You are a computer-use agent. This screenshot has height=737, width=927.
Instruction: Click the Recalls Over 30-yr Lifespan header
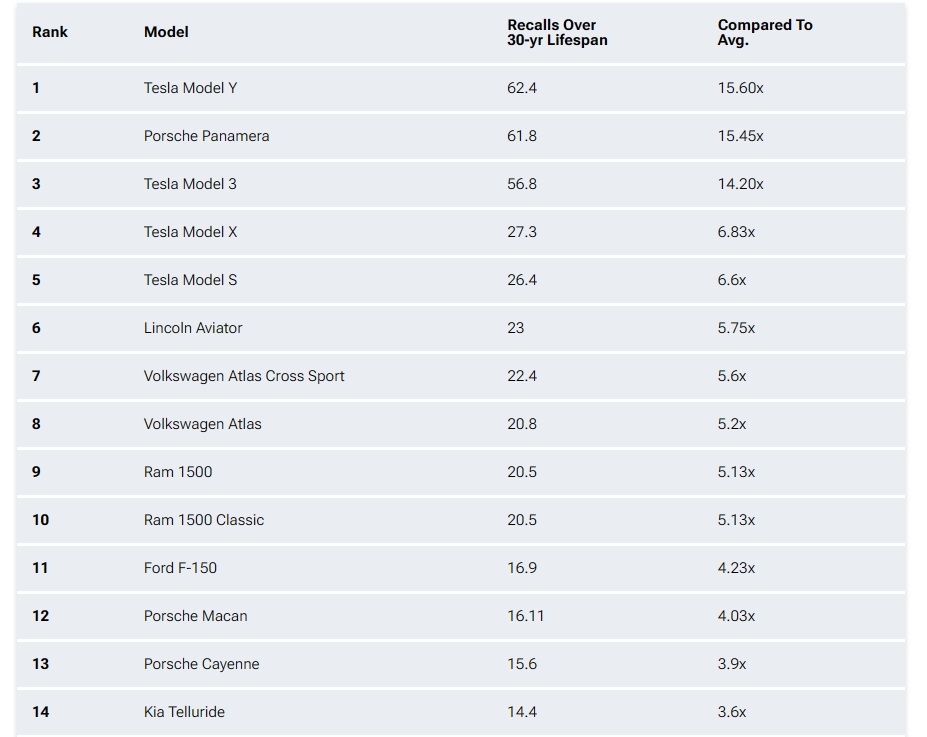coord(557,32)
